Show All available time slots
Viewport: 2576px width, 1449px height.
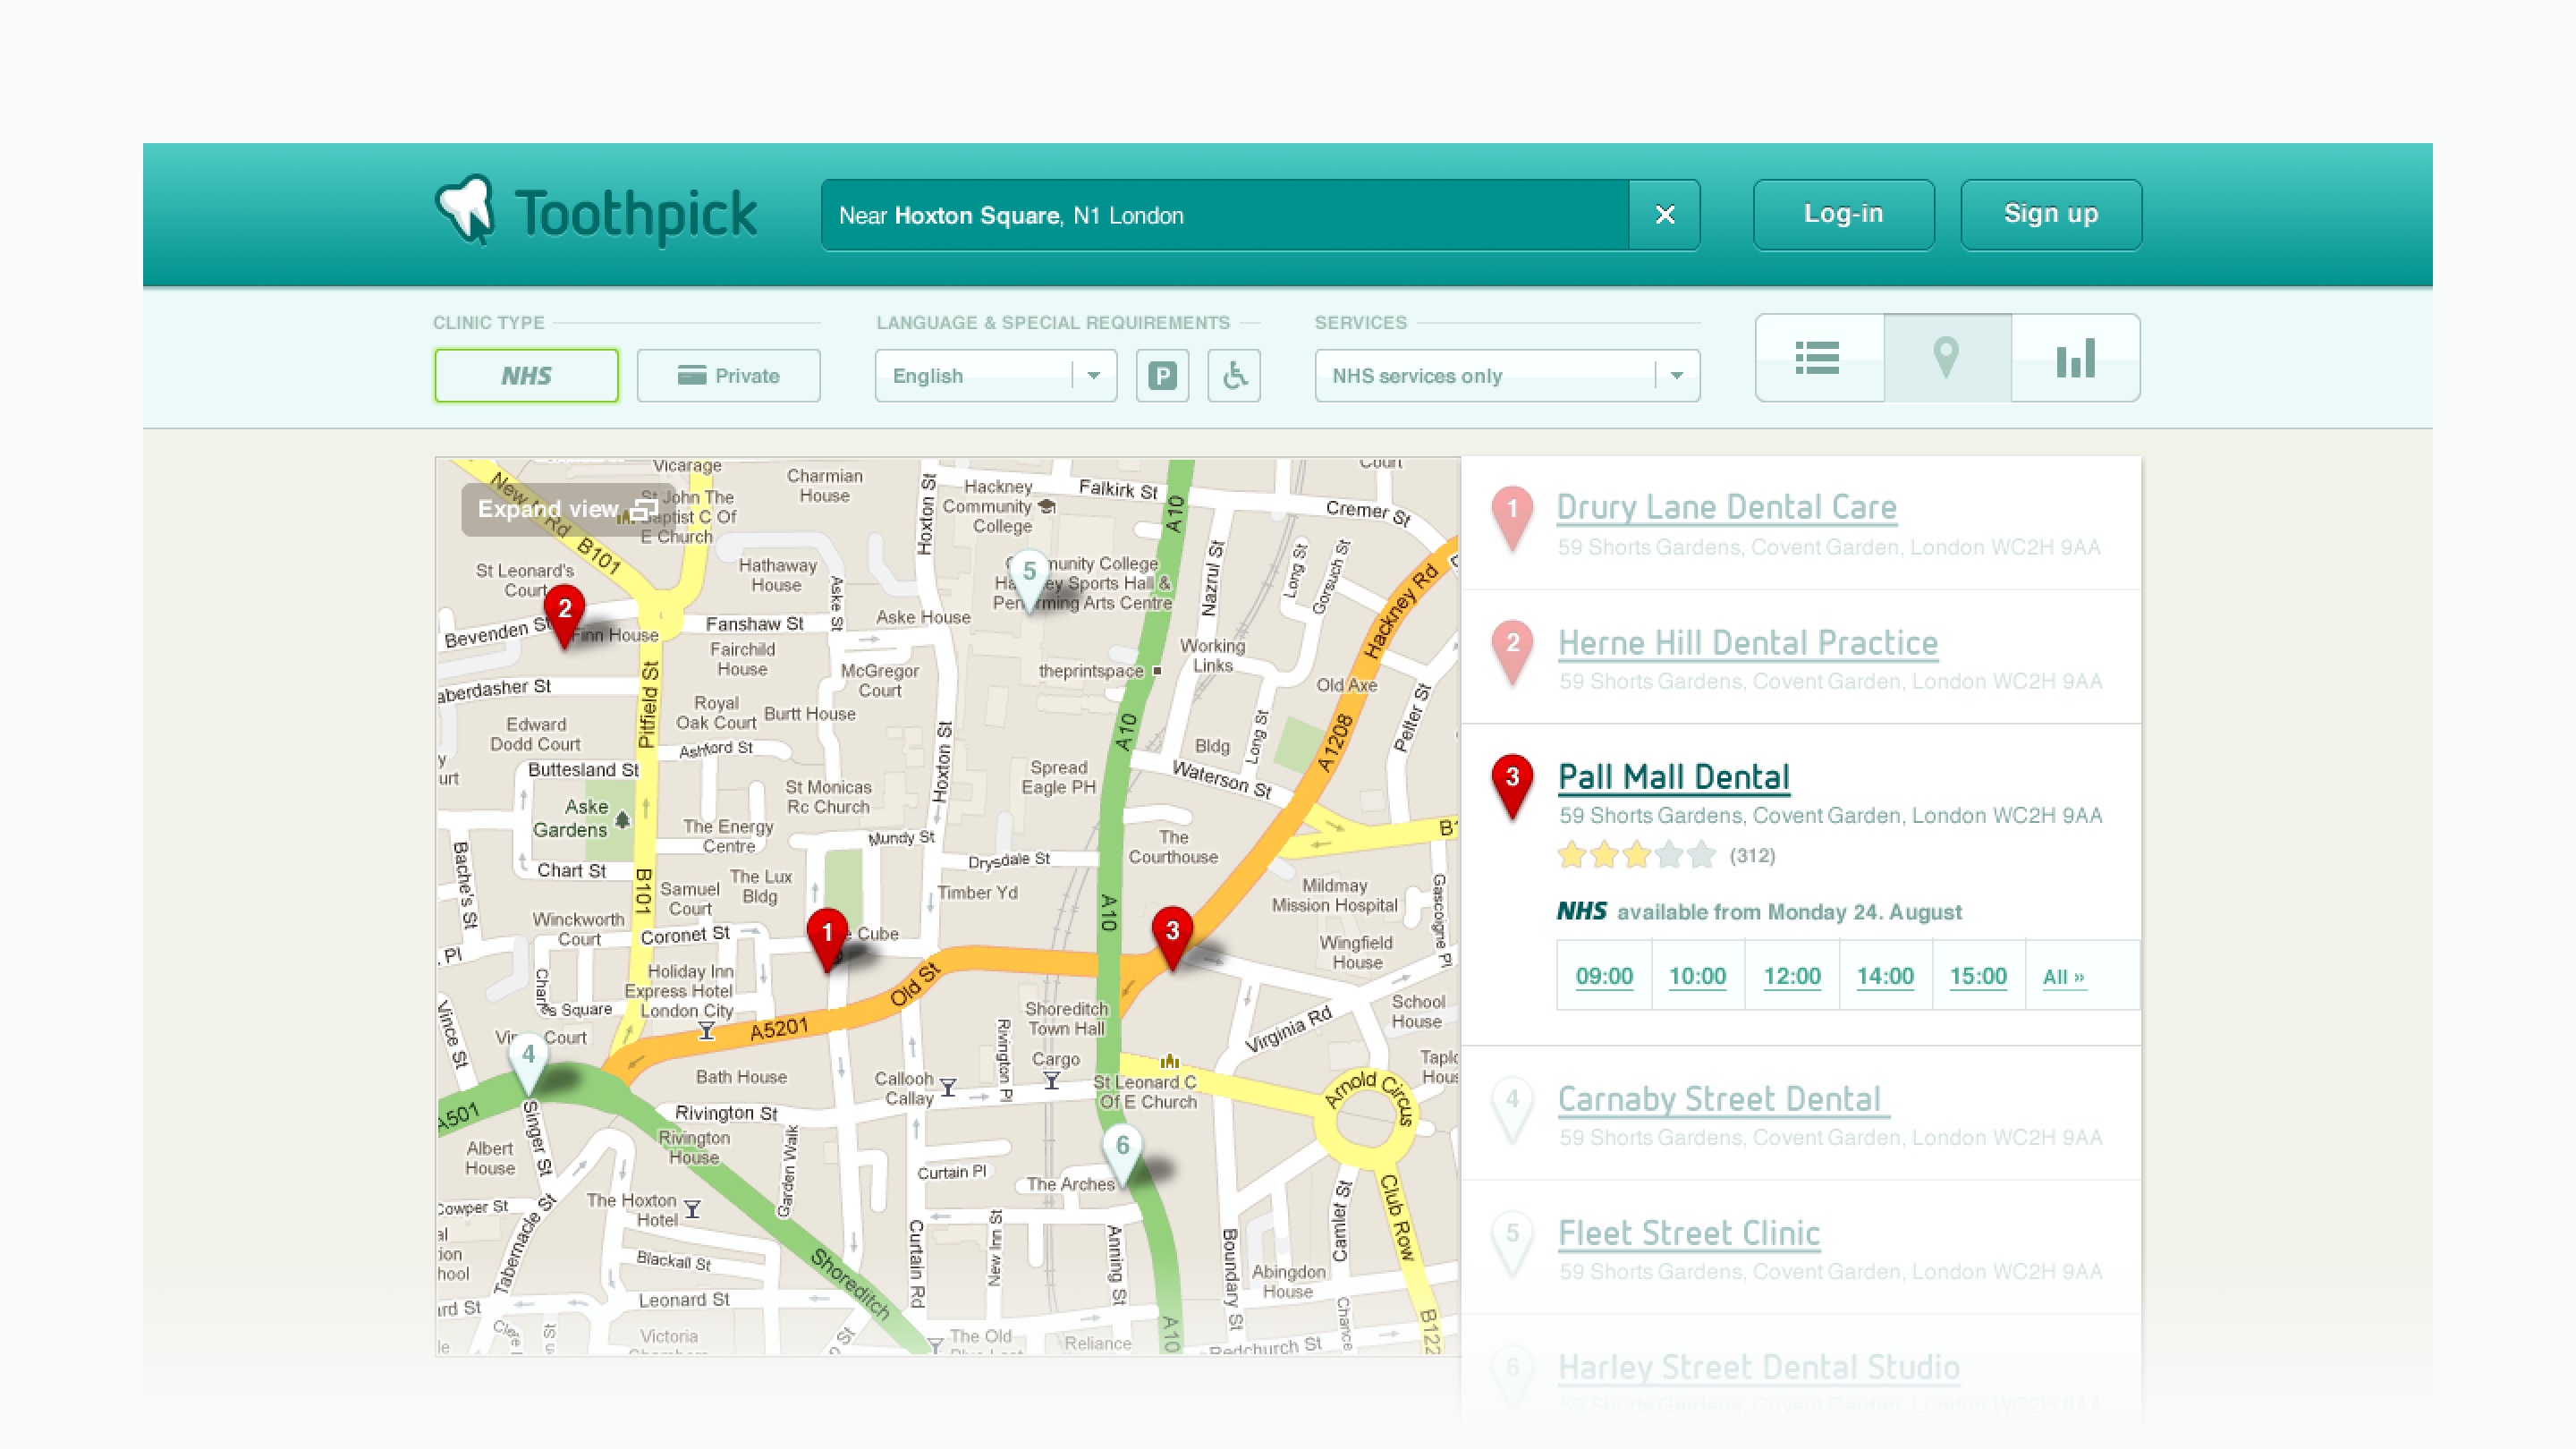pyautogui.click(x=2063, y=977)
